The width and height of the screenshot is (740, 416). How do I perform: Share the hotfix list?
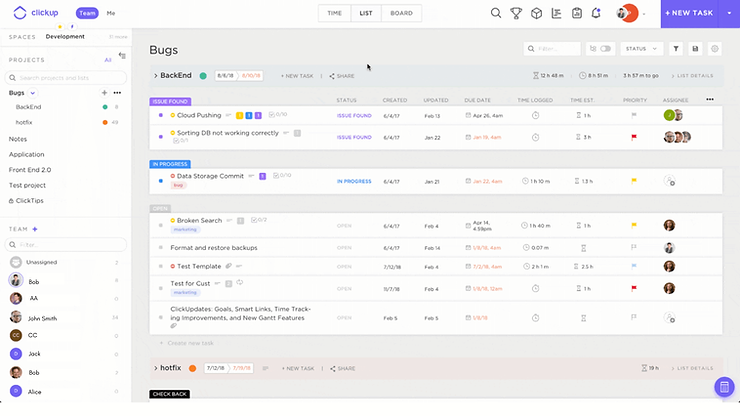coord(343,368)
